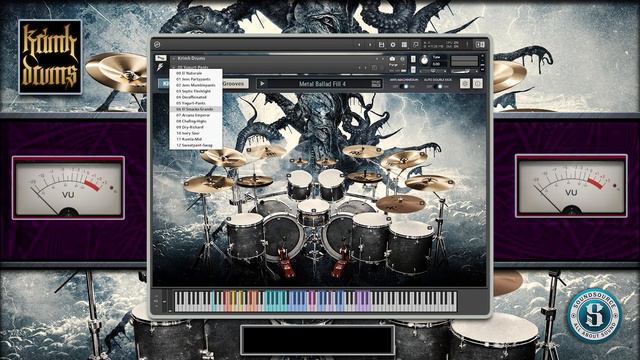Open instrument edit mode via wrench icon
This screenshot has height=360, width=640.
[161, 58]
